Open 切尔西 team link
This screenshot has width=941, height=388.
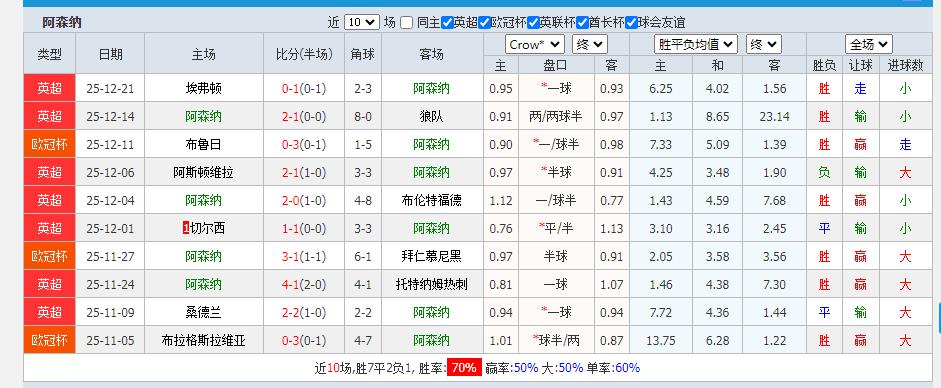[208, 228]
